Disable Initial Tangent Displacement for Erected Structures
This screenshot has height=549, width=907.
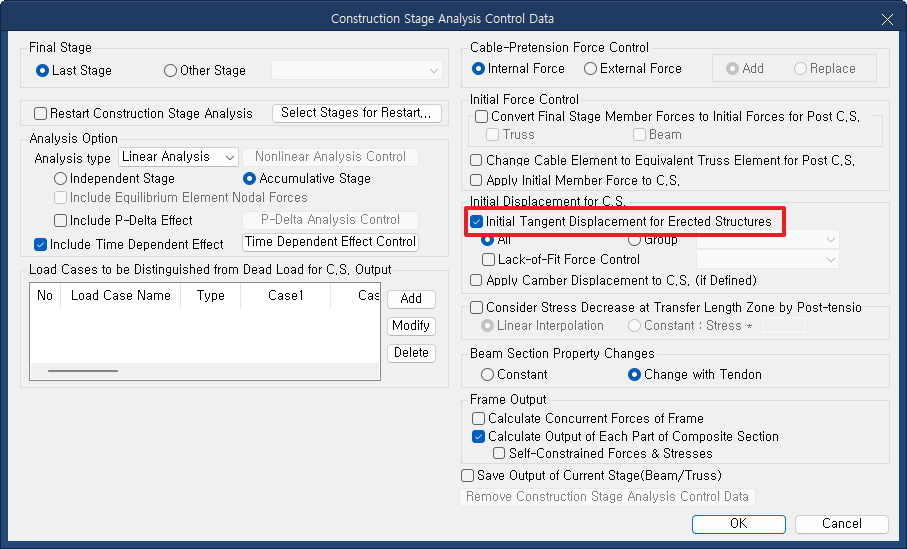tap(476, 222)
